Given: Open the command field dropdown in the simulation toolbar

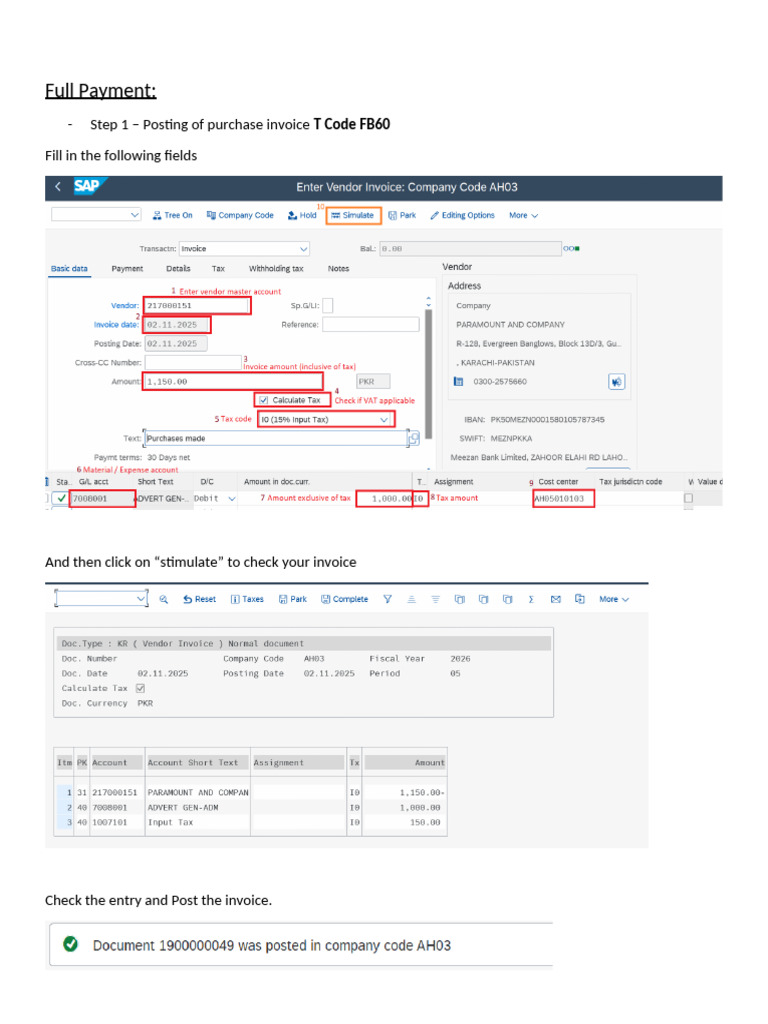Looking at the screenshot, I should 141,599.
